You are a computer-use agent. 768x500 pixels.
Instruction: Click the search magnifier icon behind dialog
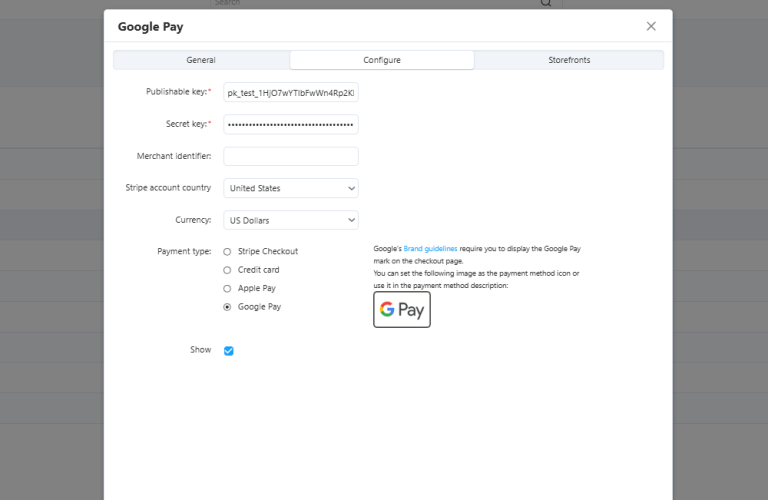pyautogui.click(x=546, y=3)
